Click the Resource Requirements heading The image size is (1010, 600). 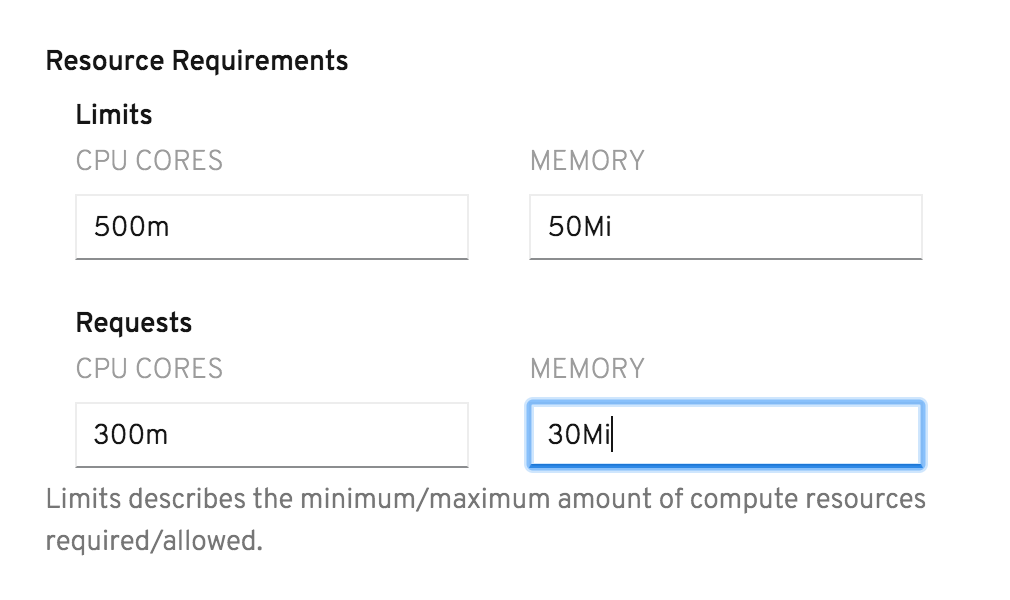197,61
